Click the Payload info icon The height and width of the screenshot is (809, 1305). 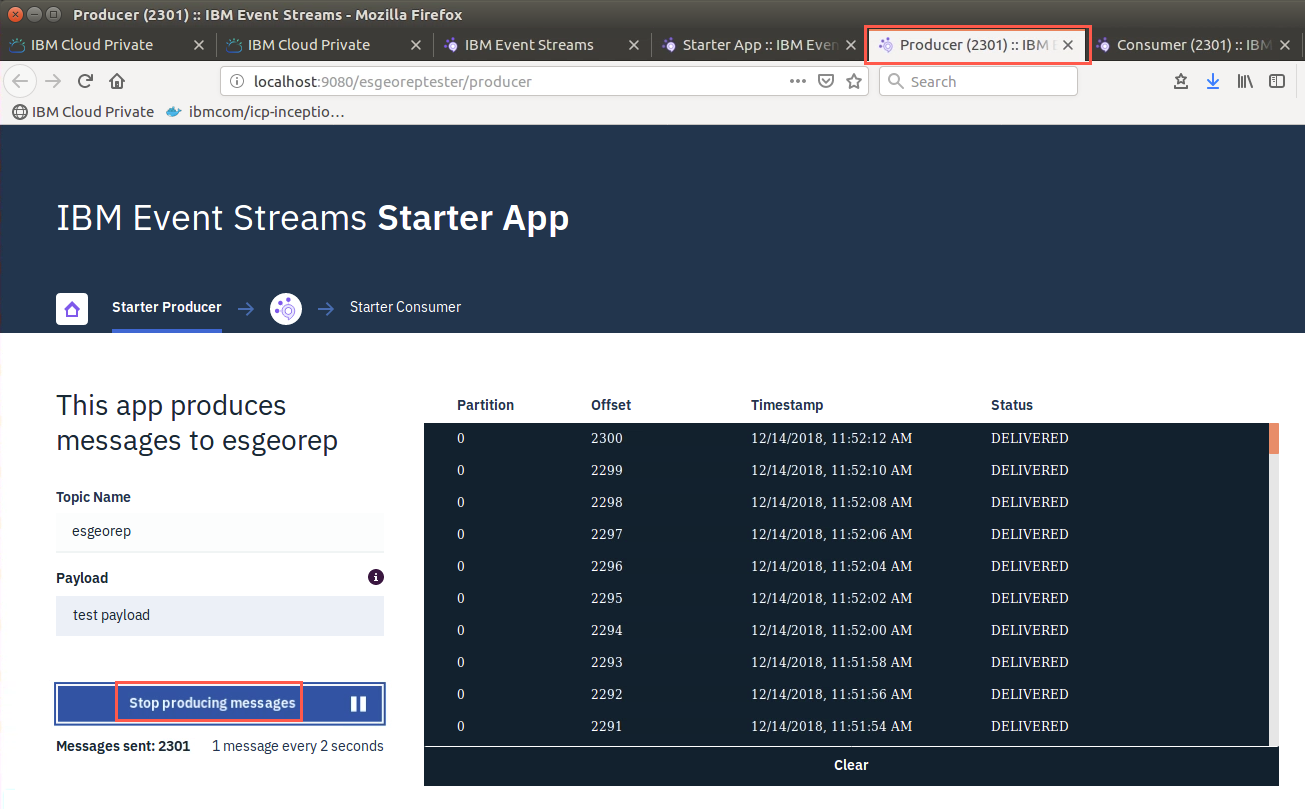tap(376, 577)
